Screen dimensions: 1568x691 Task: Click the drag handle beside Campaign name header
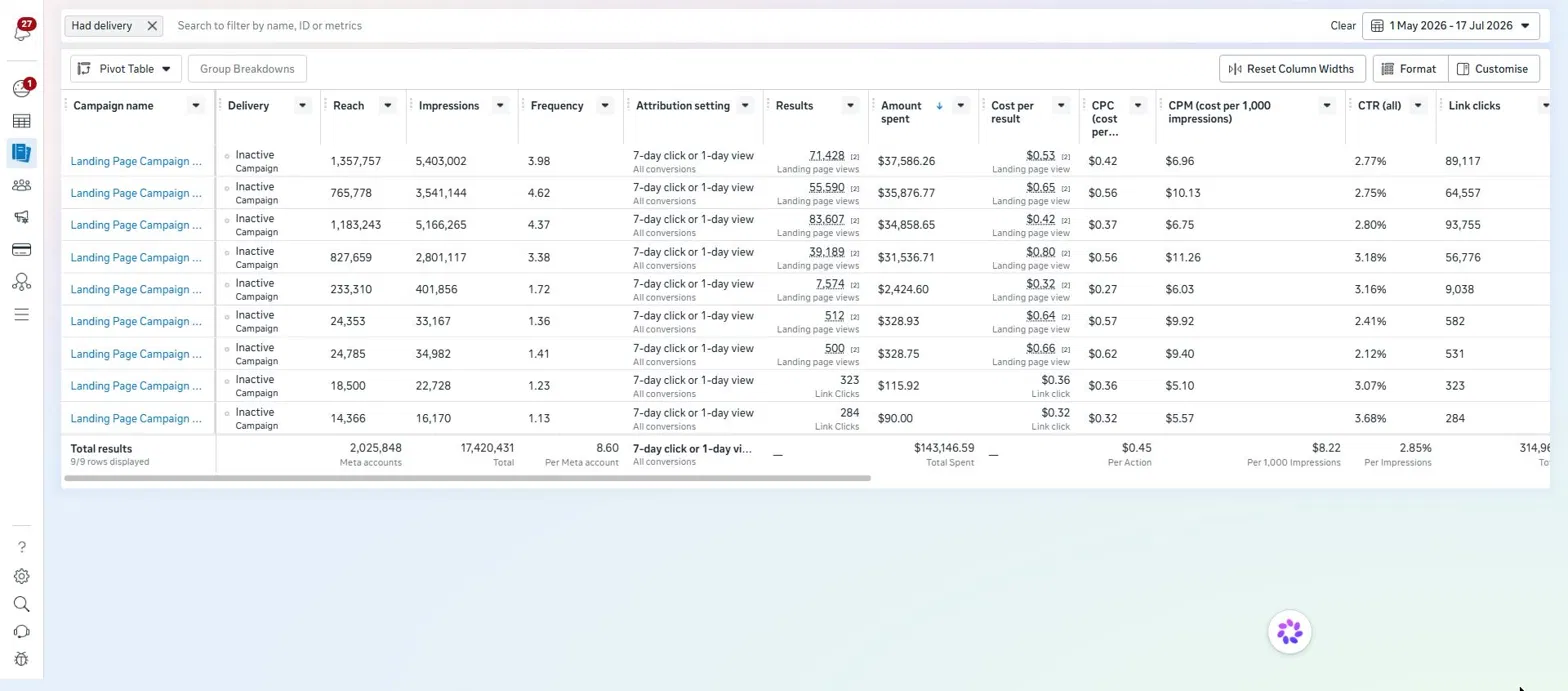pyautogui.click(x=67, y=106)
